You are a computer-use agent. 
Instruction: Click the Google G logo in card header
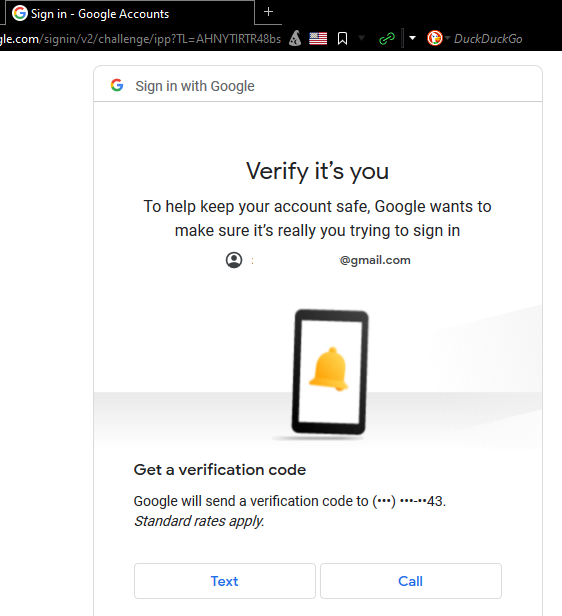pos(117,85)
